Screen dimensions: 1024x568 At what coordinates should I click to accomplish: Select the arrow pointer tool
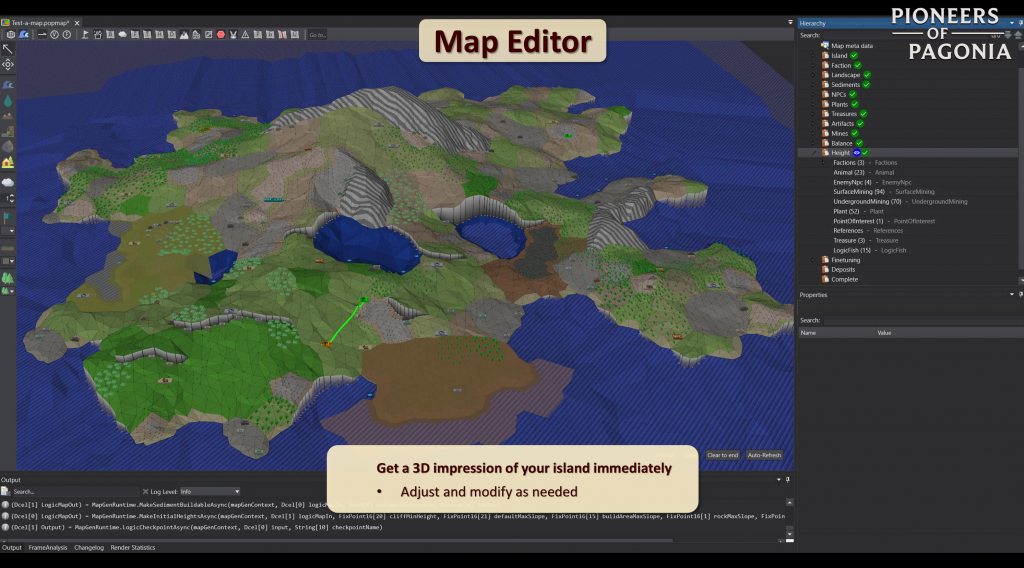8,49
